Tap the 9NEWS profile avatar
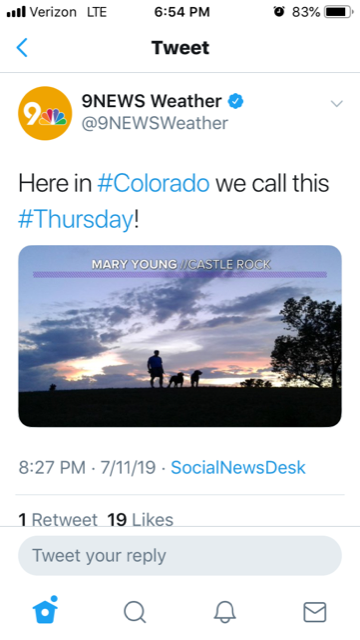Image resolution: width=360 pixels, height=640 pixels. point(45,113)
